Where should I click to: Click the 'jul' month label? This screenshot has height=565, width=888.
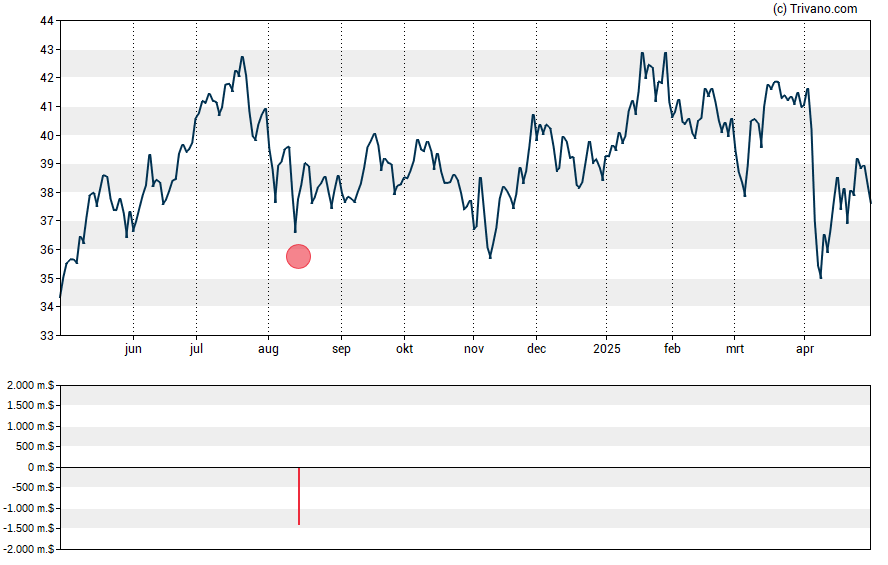pyautogui.click(x=197, y=349)
